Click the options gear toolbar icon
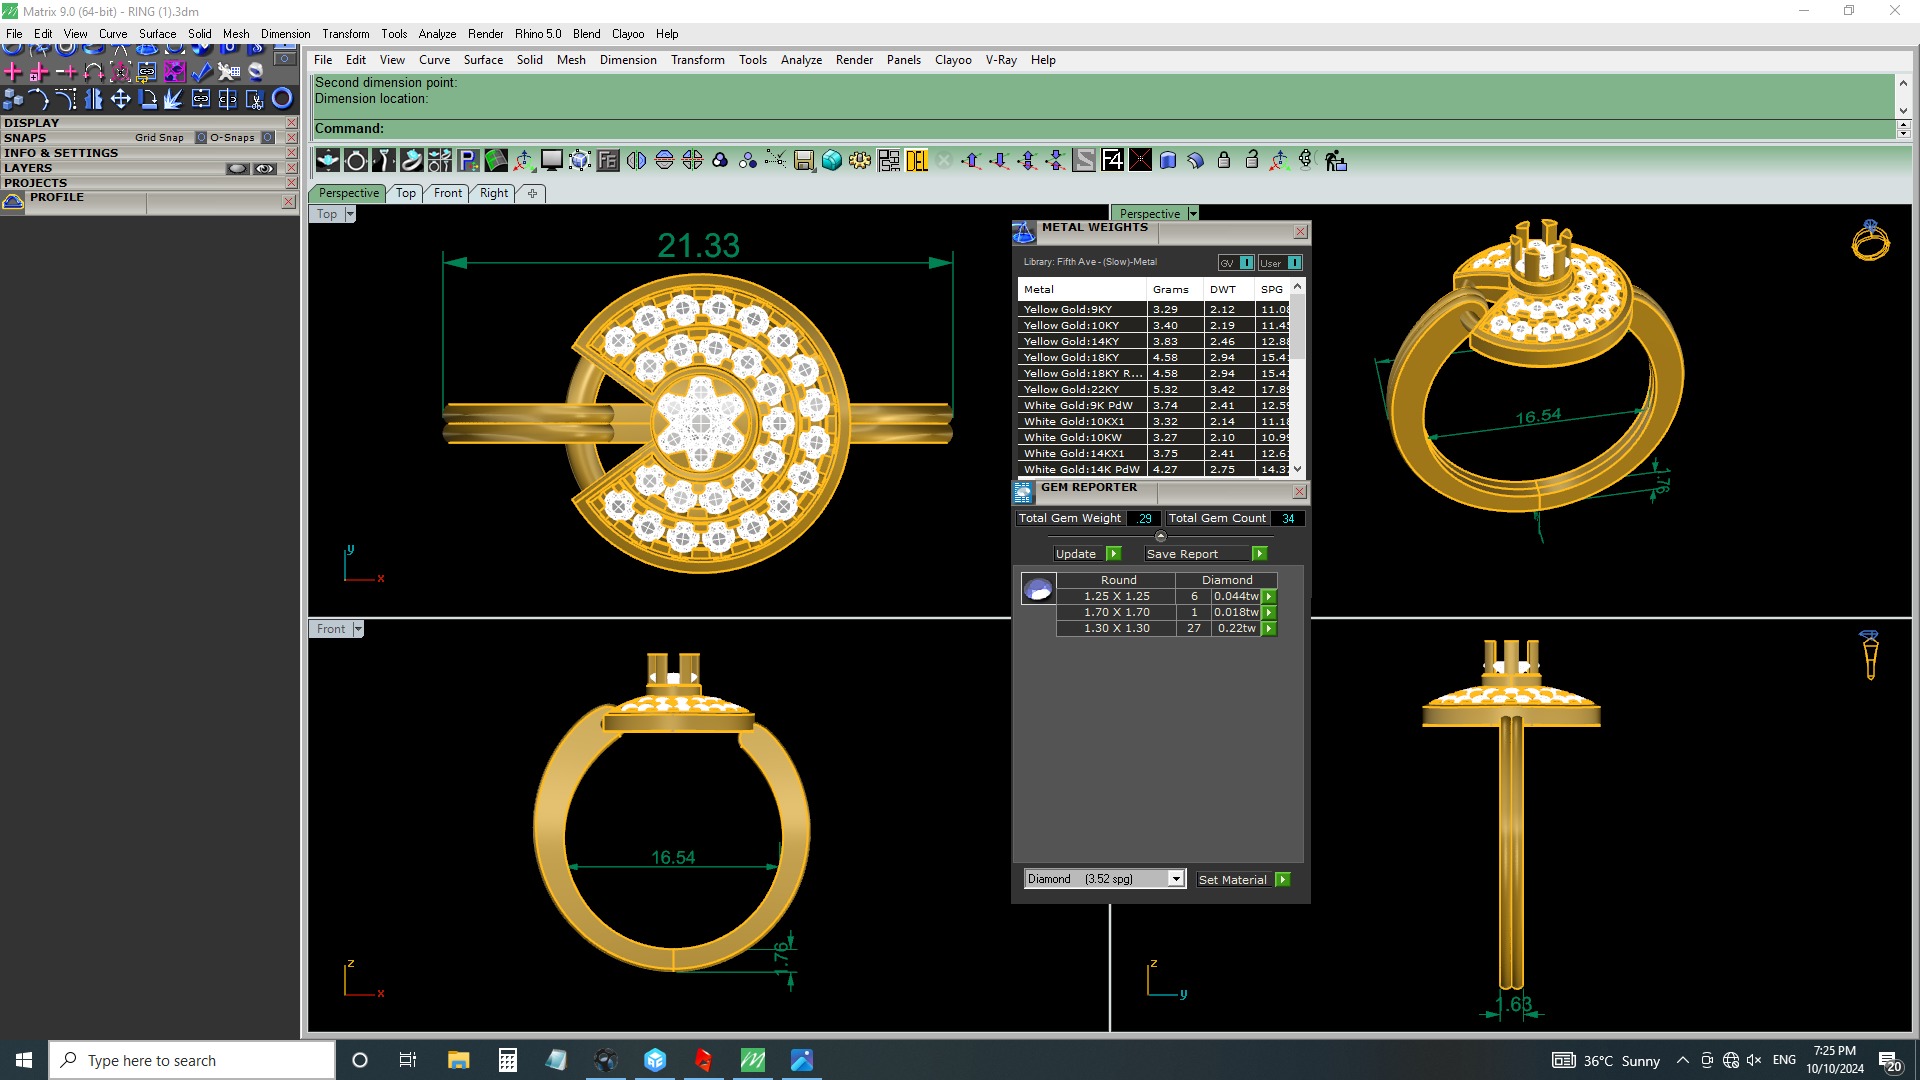Viewport: 1920px width, 1080px height. coord(860,160)
